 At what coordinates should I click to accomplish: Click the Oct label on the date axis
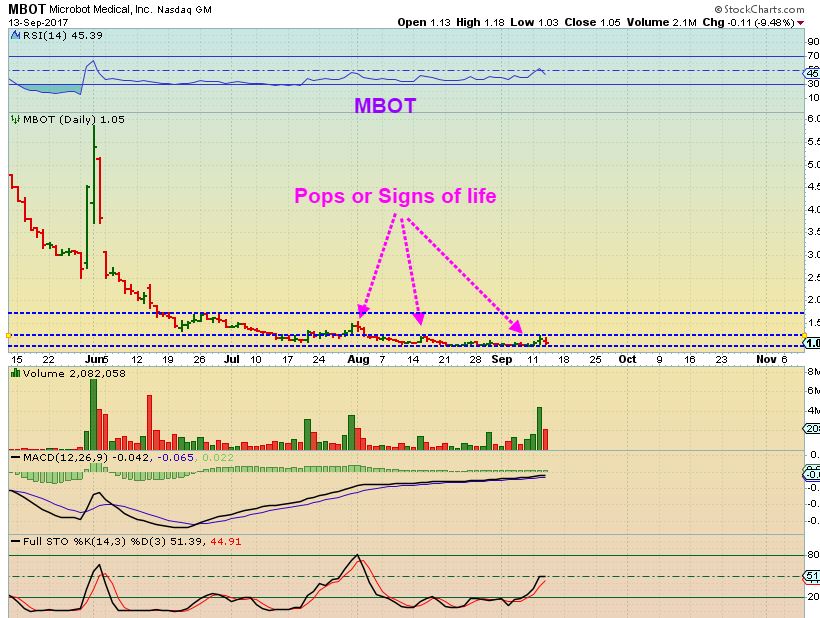(x=627, y=359)
